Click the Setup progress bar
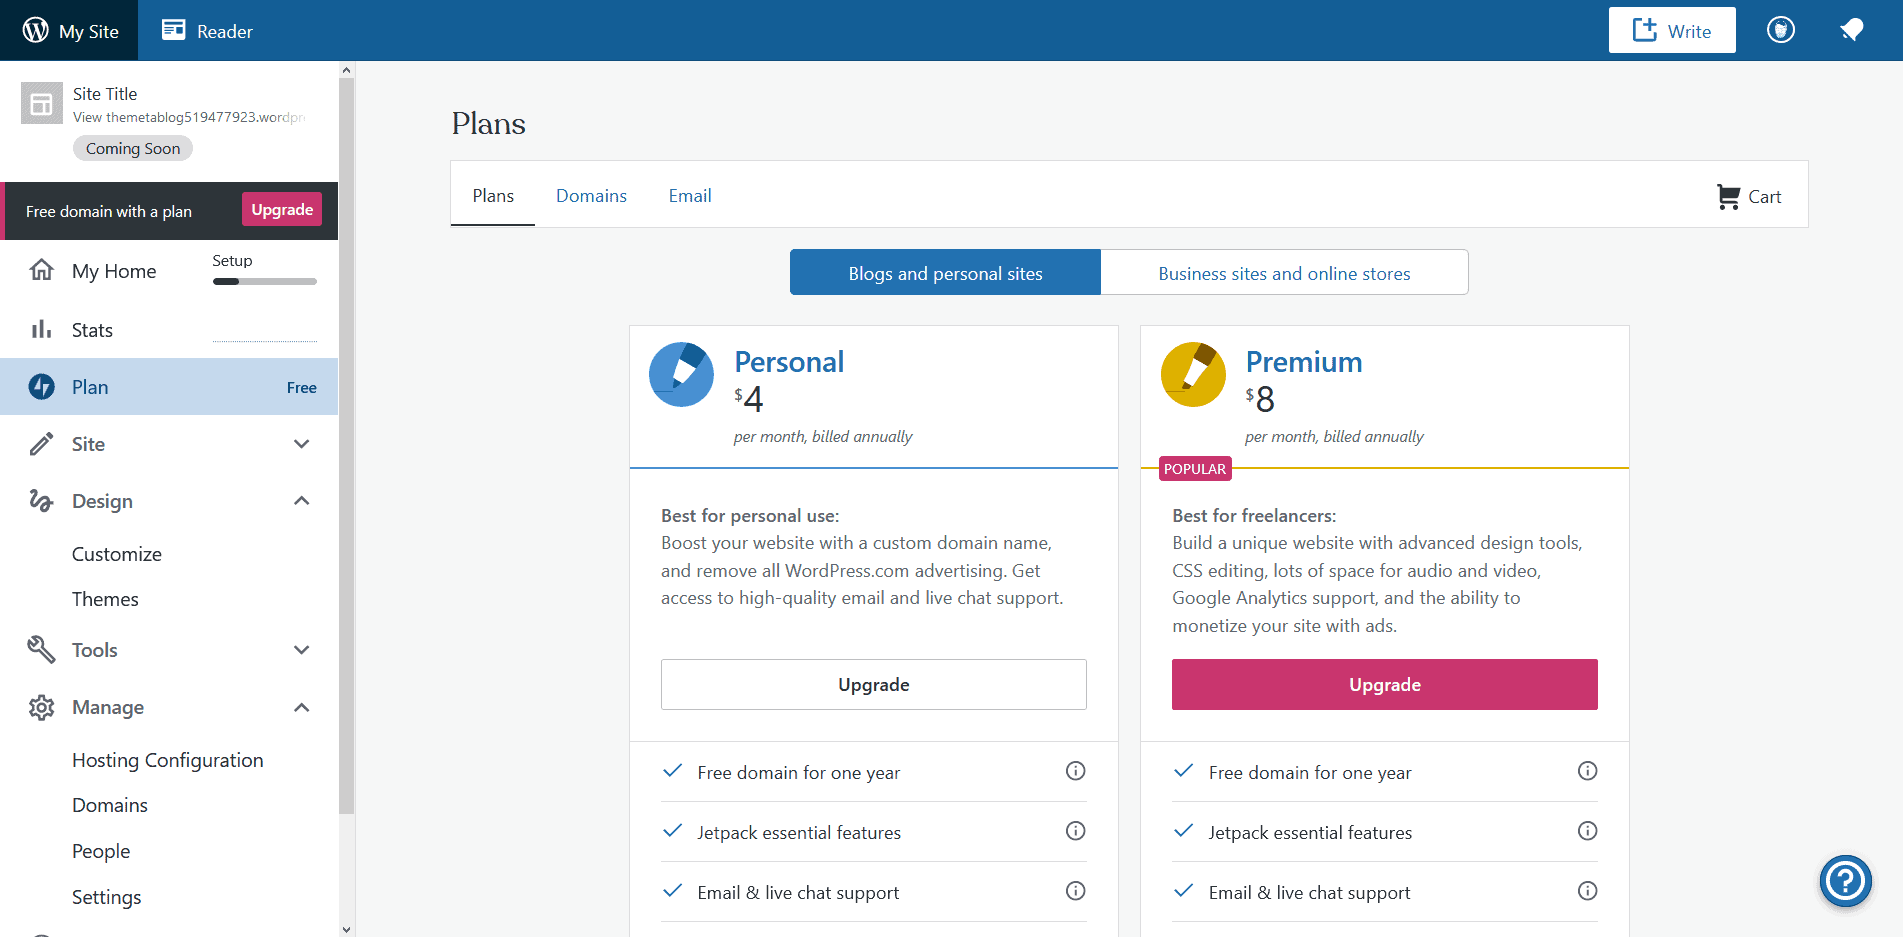Viewport: 1903px width, 937px height. pyautogui.click(x=264, y=281)
